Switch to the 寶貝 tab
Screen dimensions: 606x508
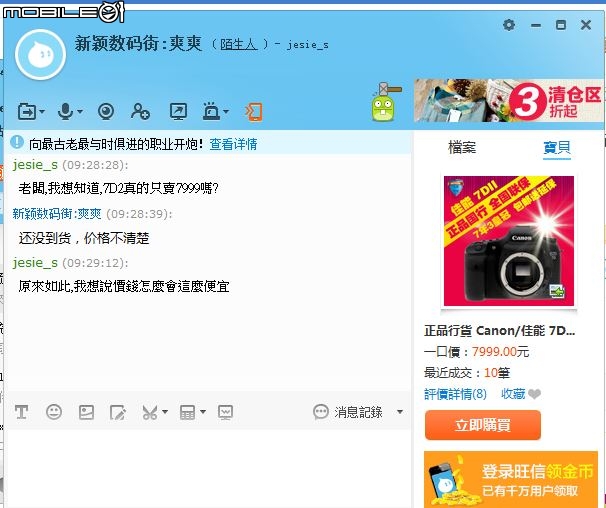point(557,147)
